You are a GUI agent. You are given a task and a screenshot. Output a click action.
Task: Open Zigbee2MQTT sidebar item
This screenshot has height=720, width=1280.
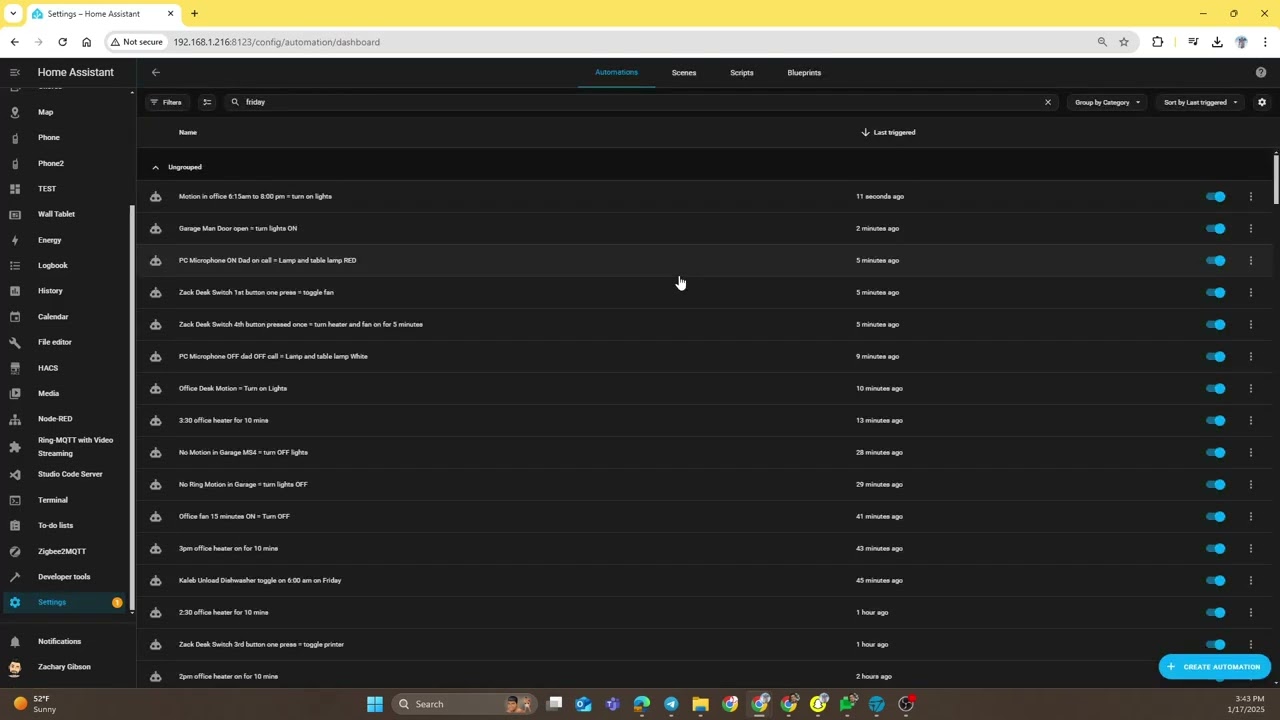(61, 551)
